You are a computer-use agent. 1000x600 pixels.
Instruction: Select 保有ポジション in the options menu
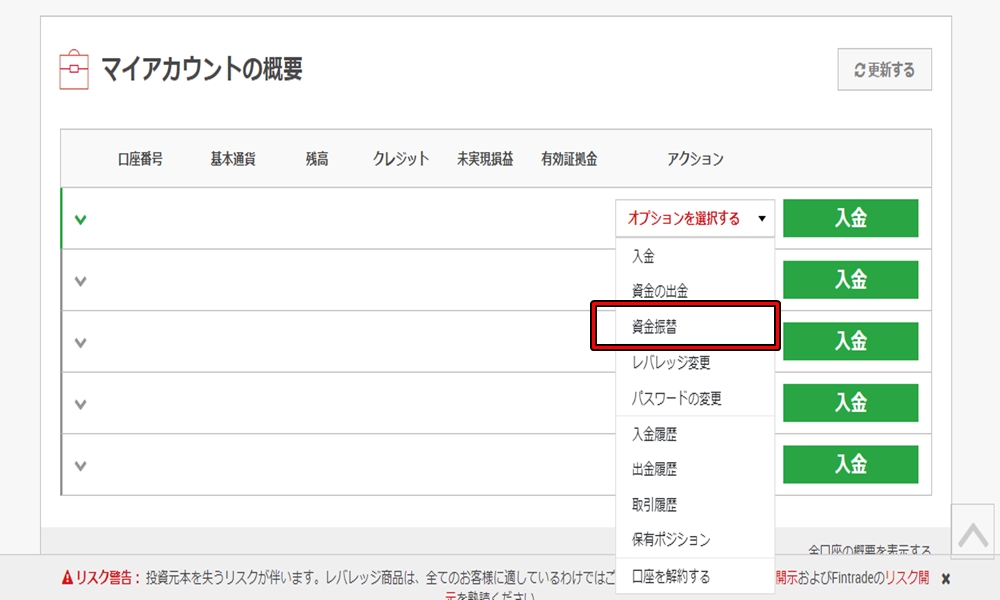pos(668,540)
